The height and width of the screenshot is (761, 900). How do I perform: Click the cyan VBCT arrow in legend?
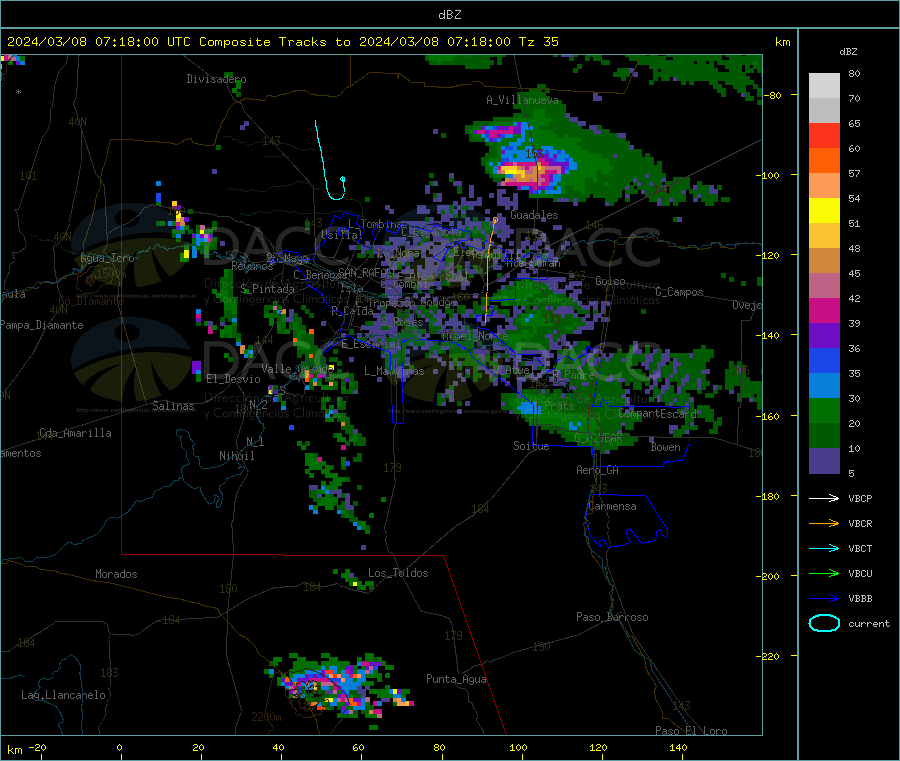point(824,549)
